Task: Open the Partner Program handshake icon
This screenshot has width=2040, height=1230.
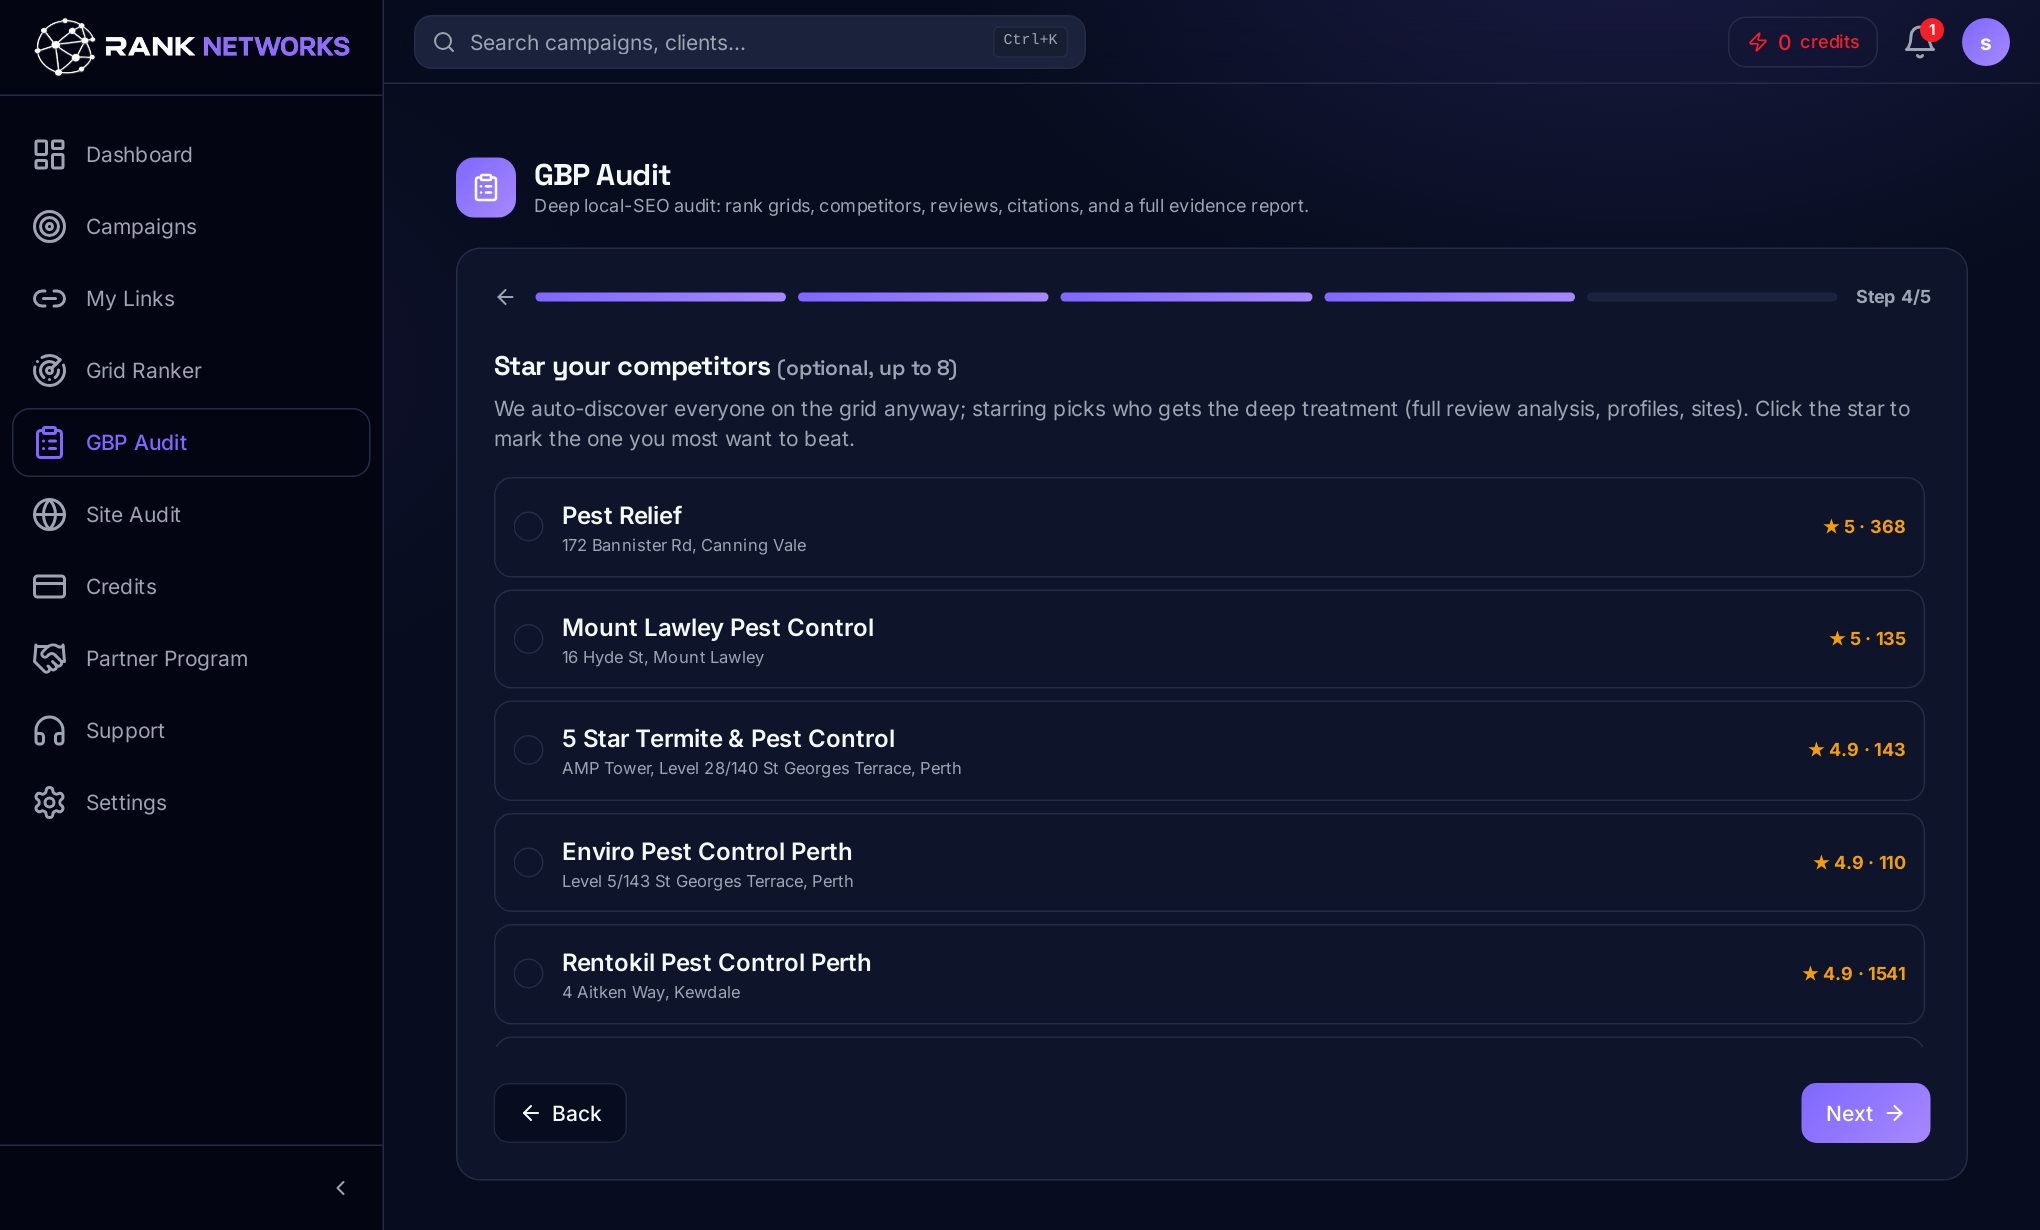Action: click(49, 658)
